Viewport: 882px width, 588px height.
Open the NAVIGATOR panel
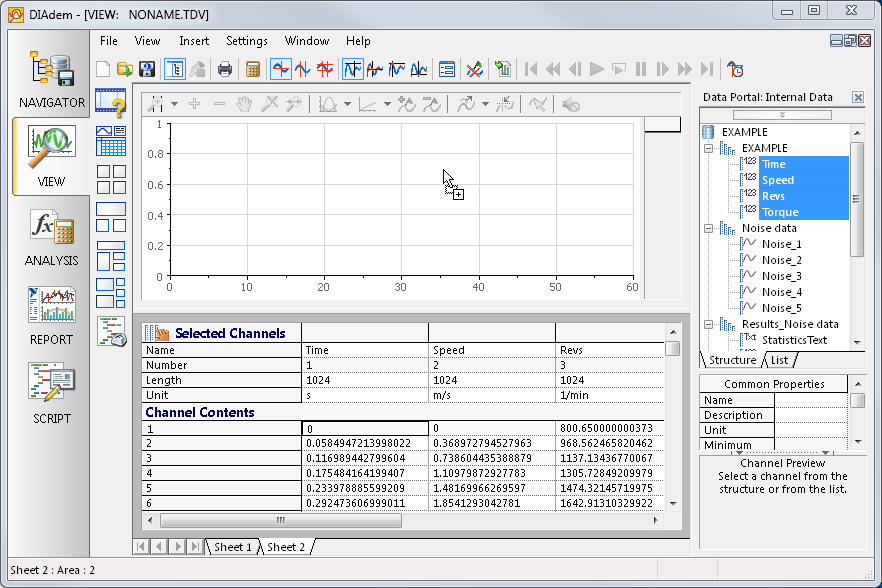(51, 79)
